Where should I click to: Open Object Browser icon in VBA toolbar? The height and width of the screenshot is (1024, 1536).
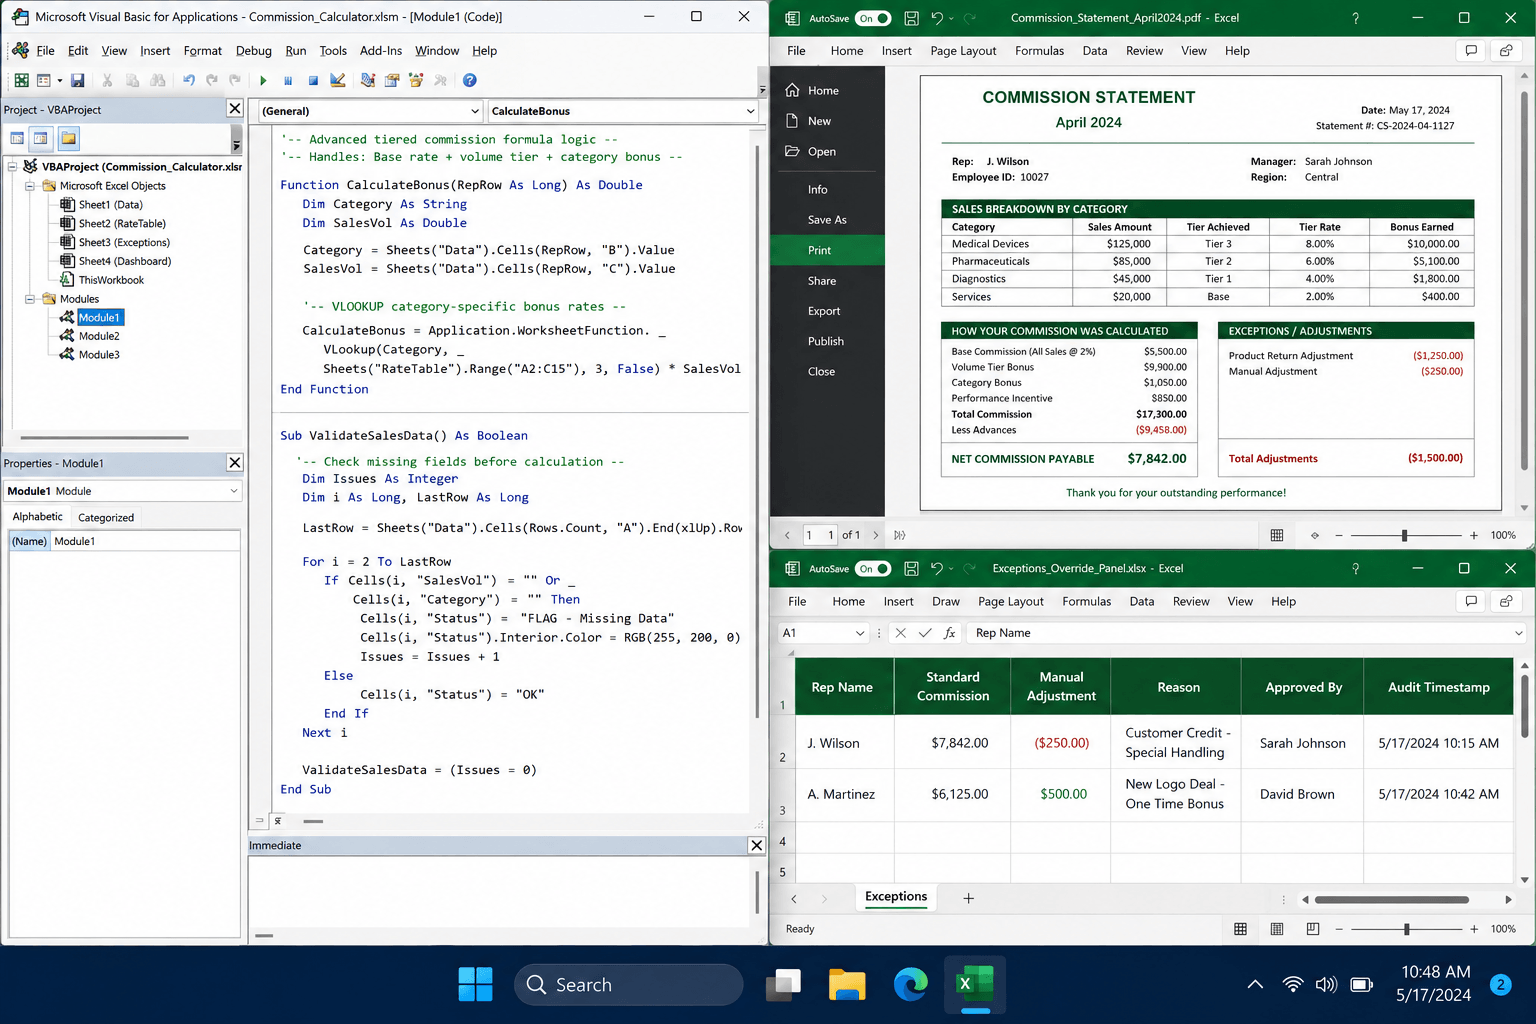click(x=416, y=80)
